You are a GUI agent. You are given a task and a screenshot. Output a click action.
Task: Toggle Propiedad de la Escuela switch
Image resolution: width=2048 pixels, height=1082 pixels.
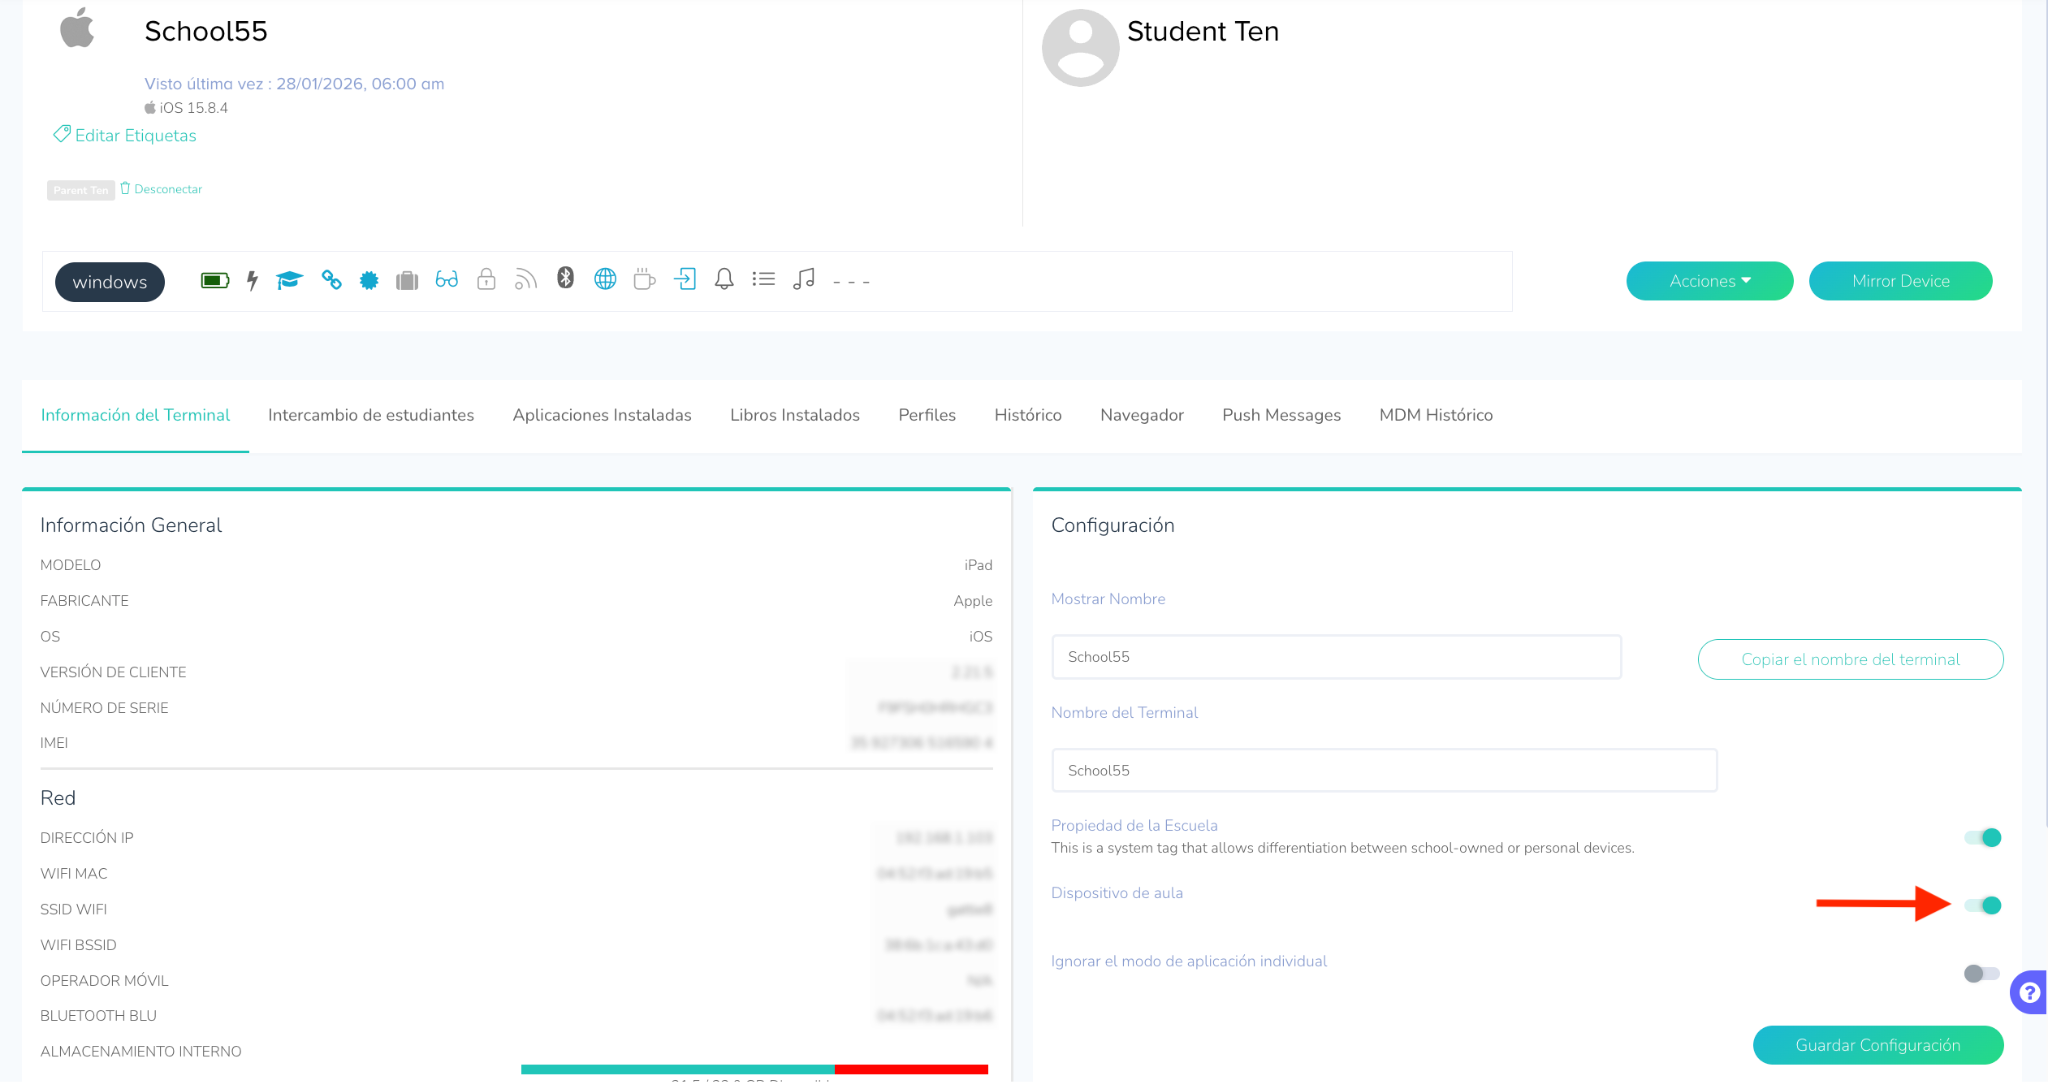(x=1982, y=838)
